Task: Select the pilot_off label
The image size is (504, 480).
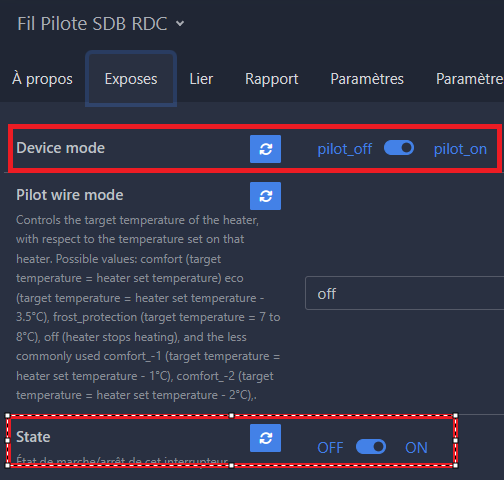Action: pyautogui.click(x=345, y=149)
